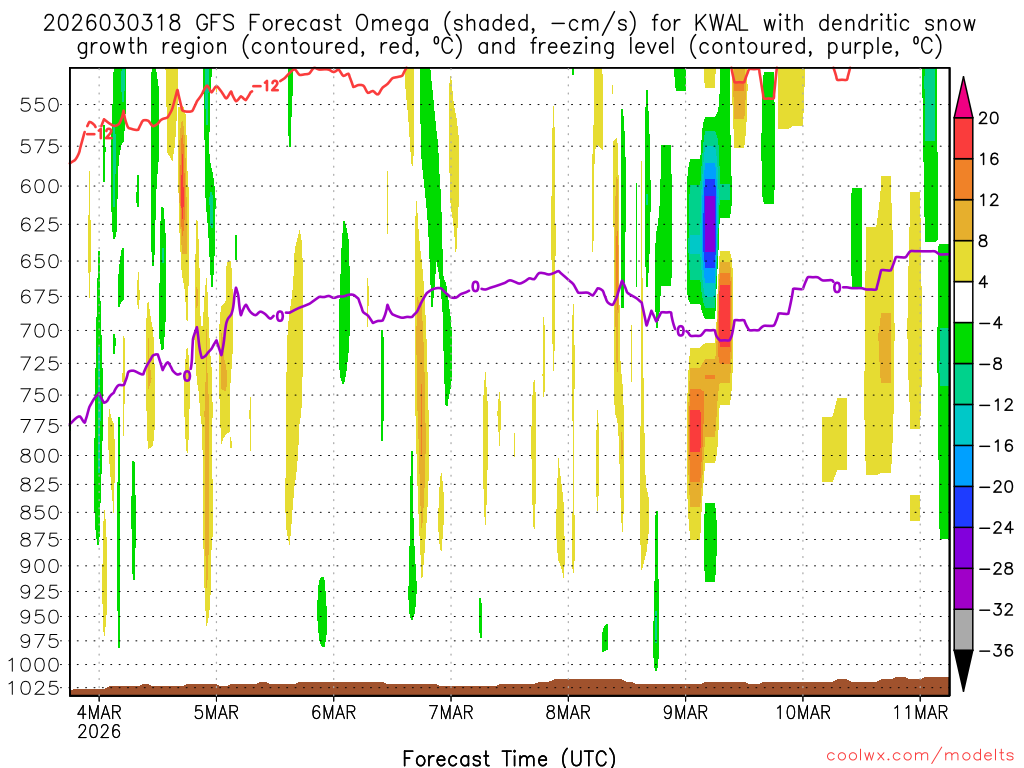Click the 650 pressure level label

pyautogui.click(x=40, y=261)
